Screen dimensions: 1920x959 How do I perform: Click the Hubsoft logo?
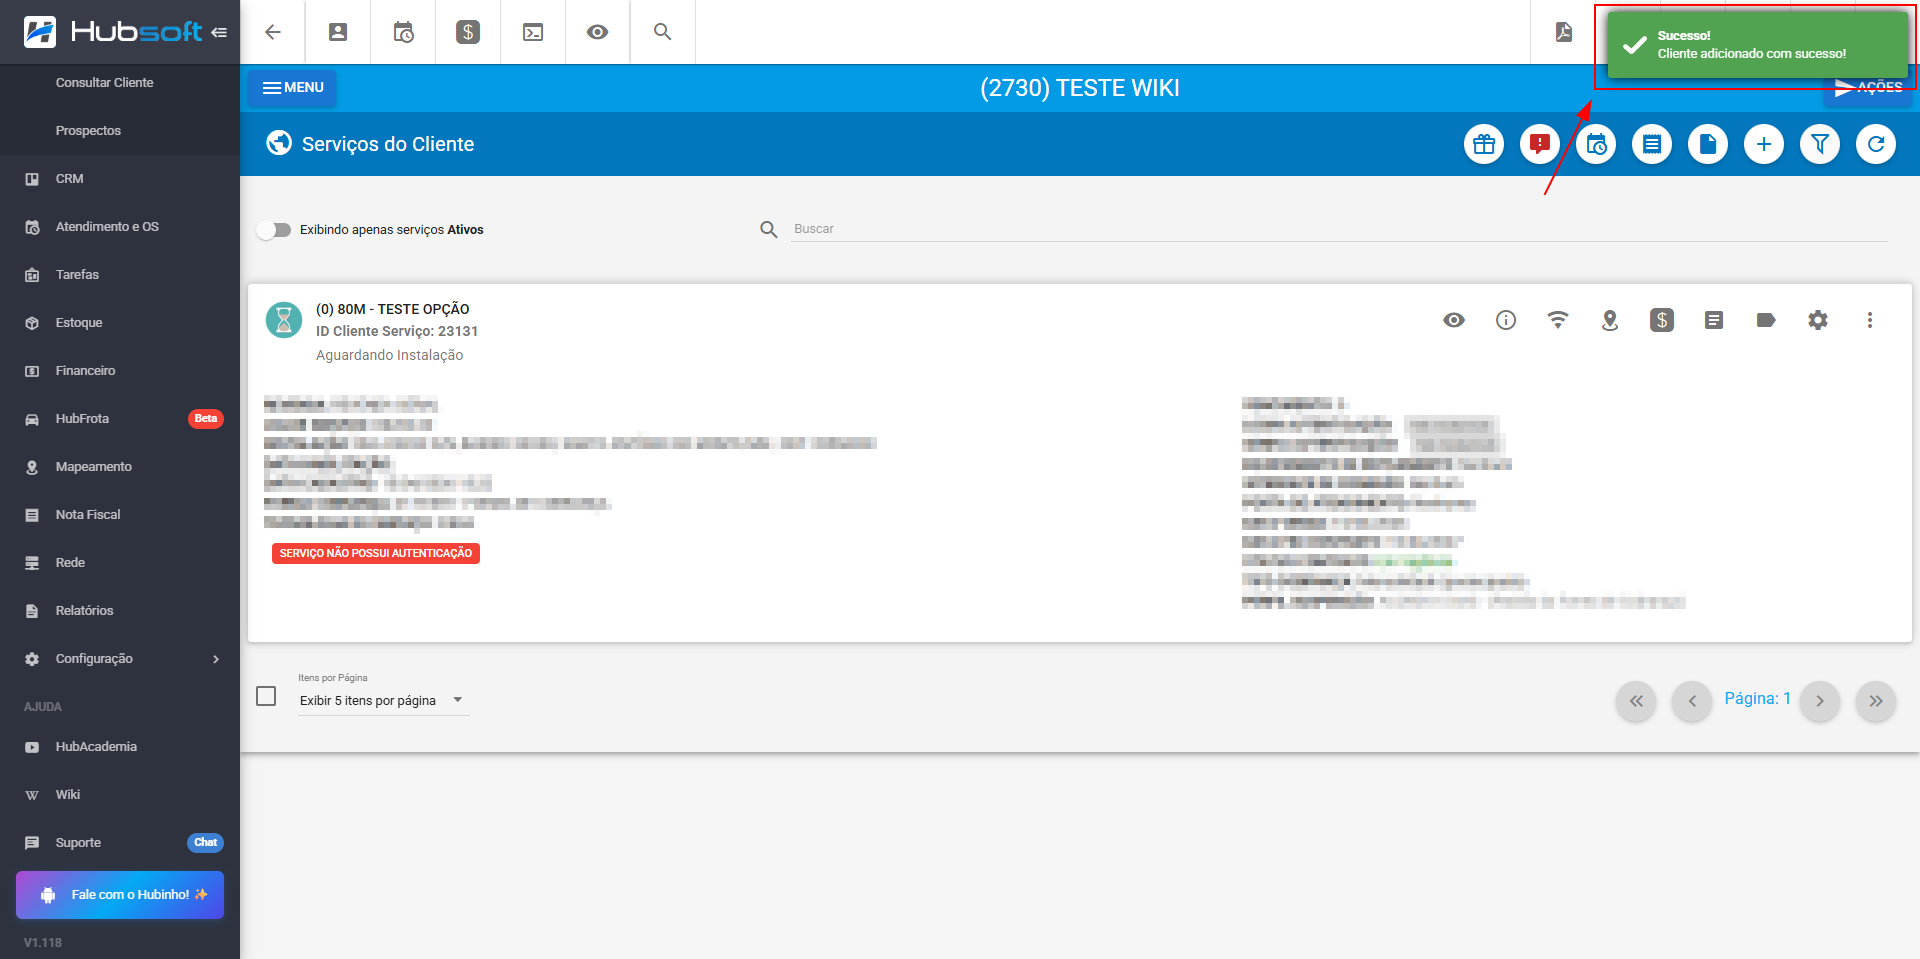click(x=113, y=32)
